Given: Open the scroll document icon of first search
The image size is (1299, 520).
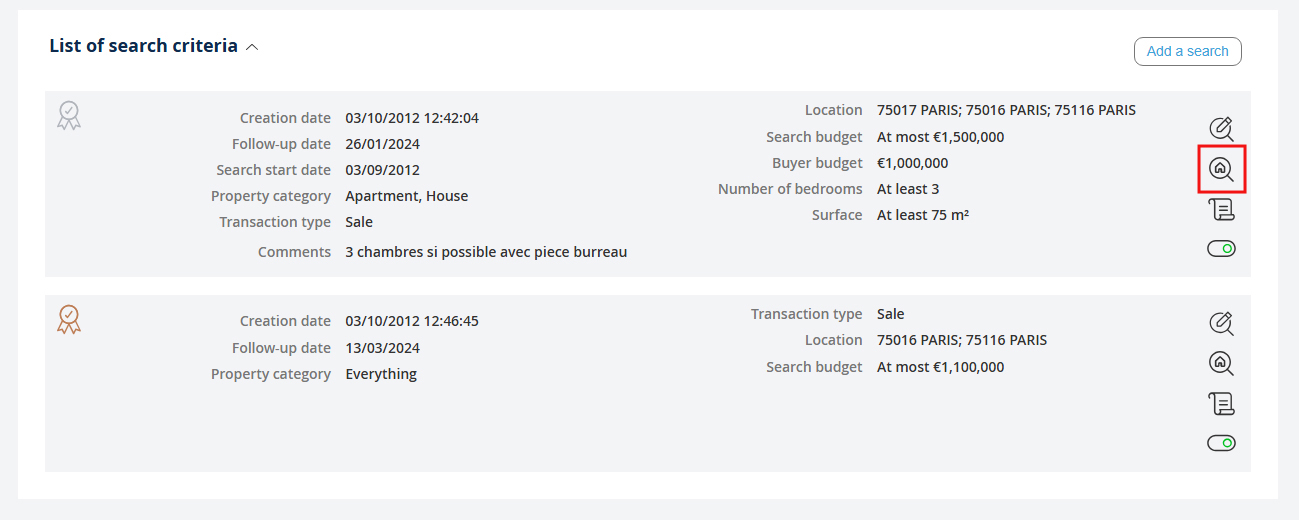Looking at the screenshot, I should click(x=1221, y=209).
